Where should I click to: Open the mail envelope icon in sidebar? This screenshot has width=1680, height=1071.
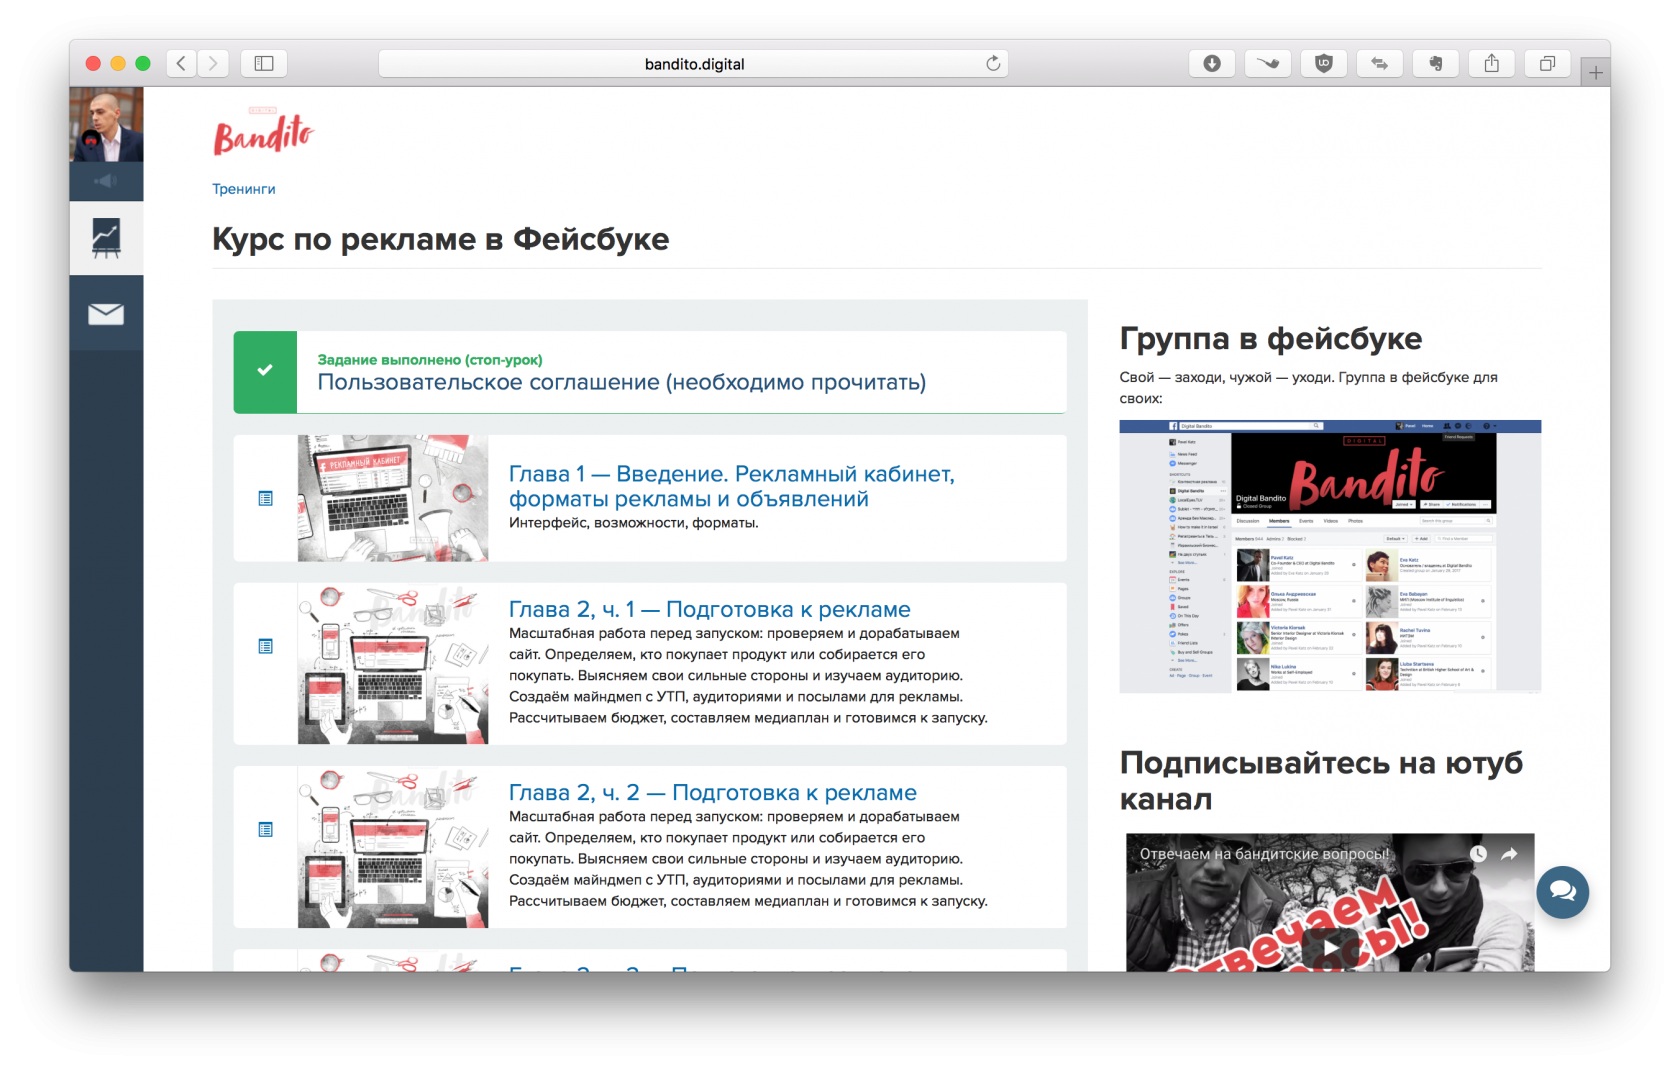[x=106, y=314]
